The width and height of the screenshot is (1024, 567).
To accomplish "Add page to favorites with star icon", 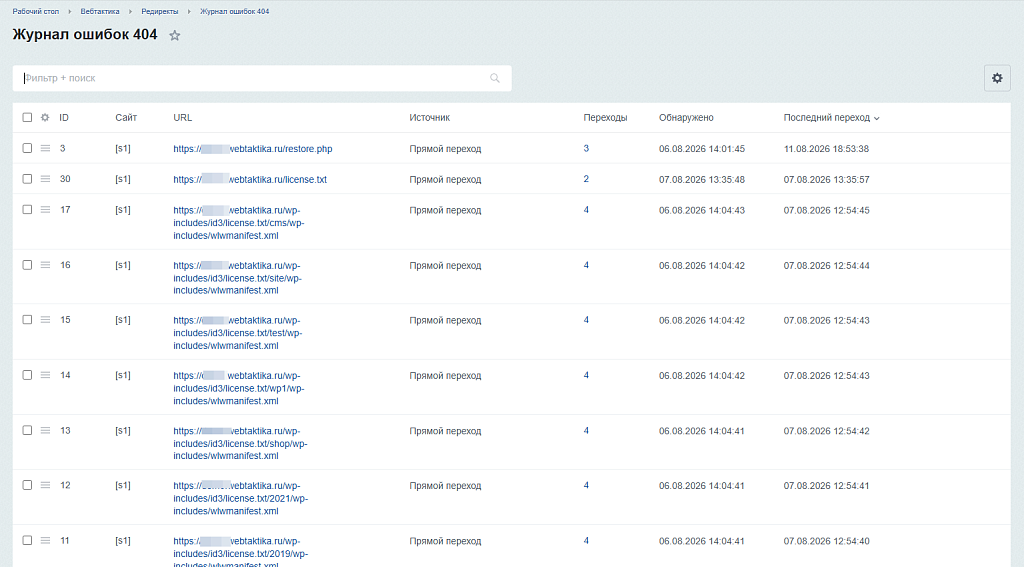I will click(174, 36).
